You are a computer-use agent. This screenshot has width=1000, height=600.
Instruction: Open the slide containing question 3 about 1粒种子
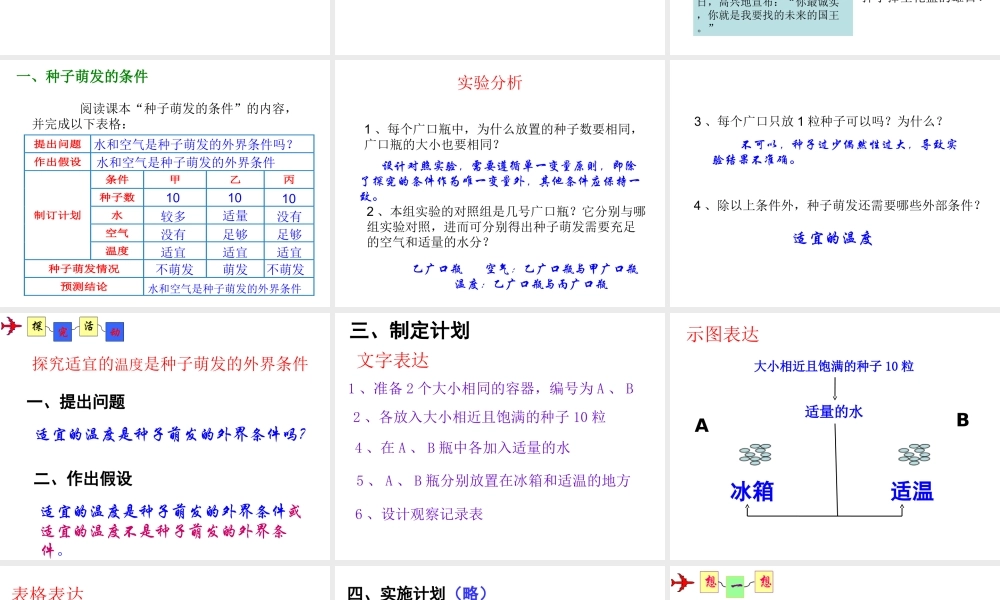pos(835,183)
